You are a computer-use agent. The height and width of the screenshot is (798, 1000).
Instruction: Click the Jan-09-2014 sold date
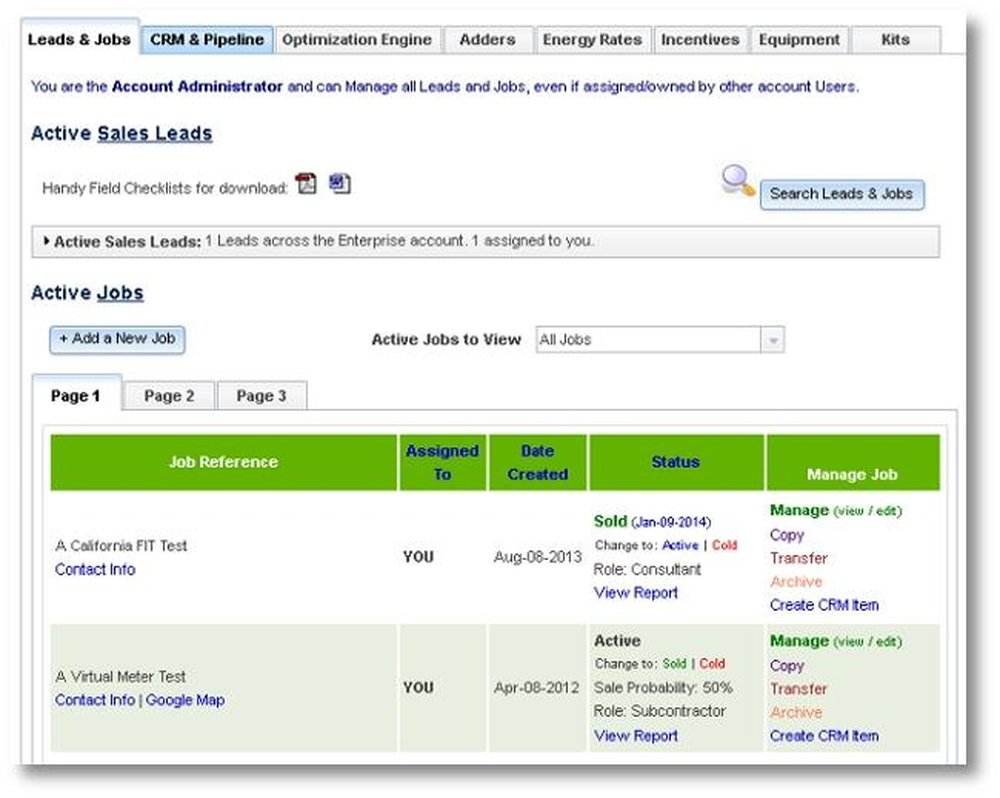671,522
